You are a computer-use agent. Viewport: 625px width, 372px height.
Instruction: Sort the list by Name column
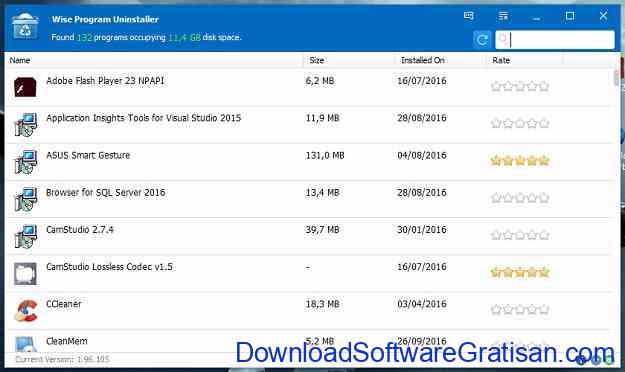tap(20, 60)
